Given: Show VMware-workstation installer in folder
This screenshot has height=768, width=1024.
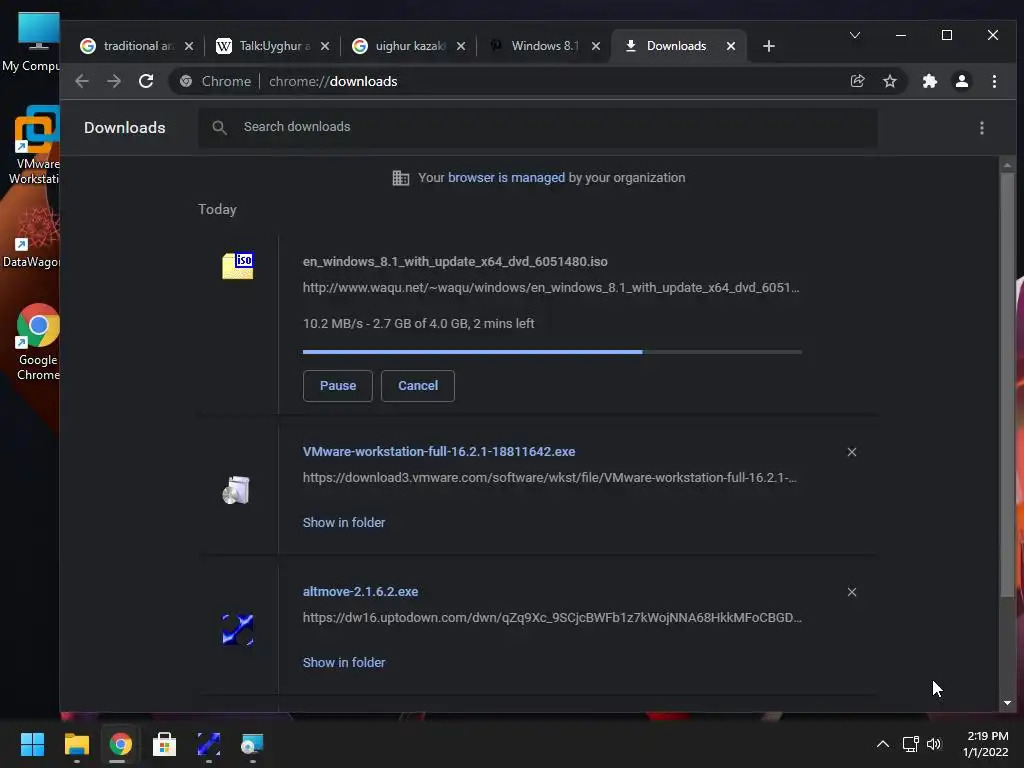Looking at the screenshot, I should click(344, 522).
